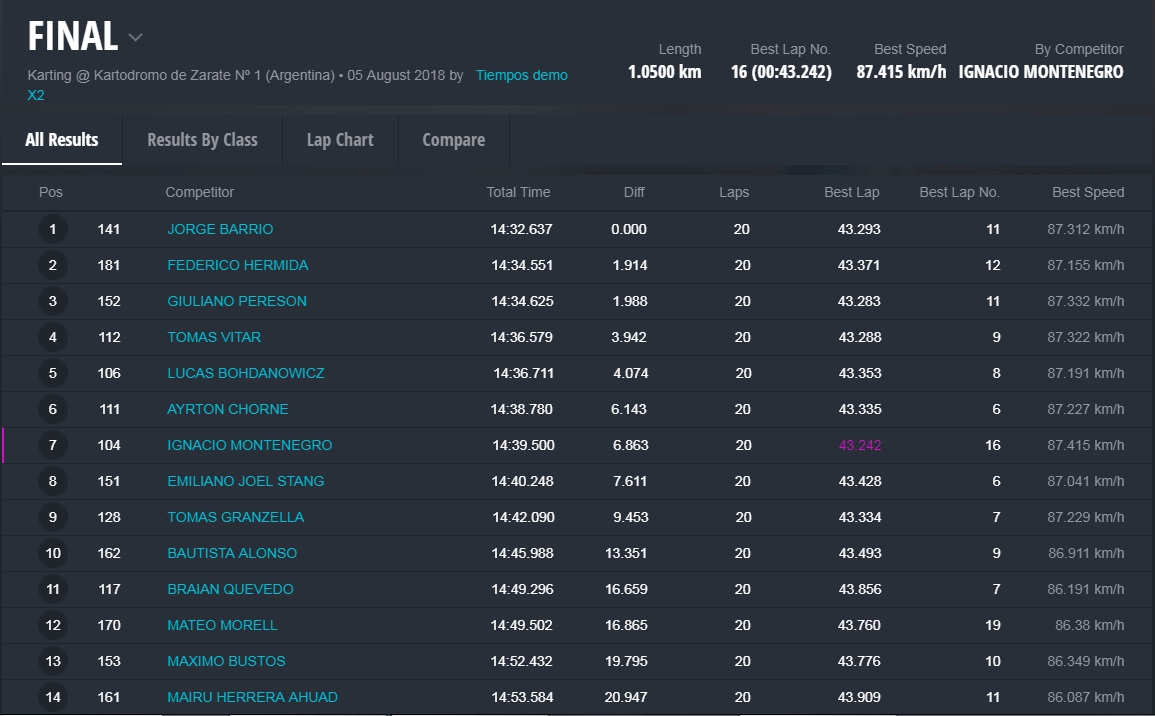View TOMAS VITAR's details
Image resolution: width=1155 pixels, height=716 pixels.
[x=214, y=337]
